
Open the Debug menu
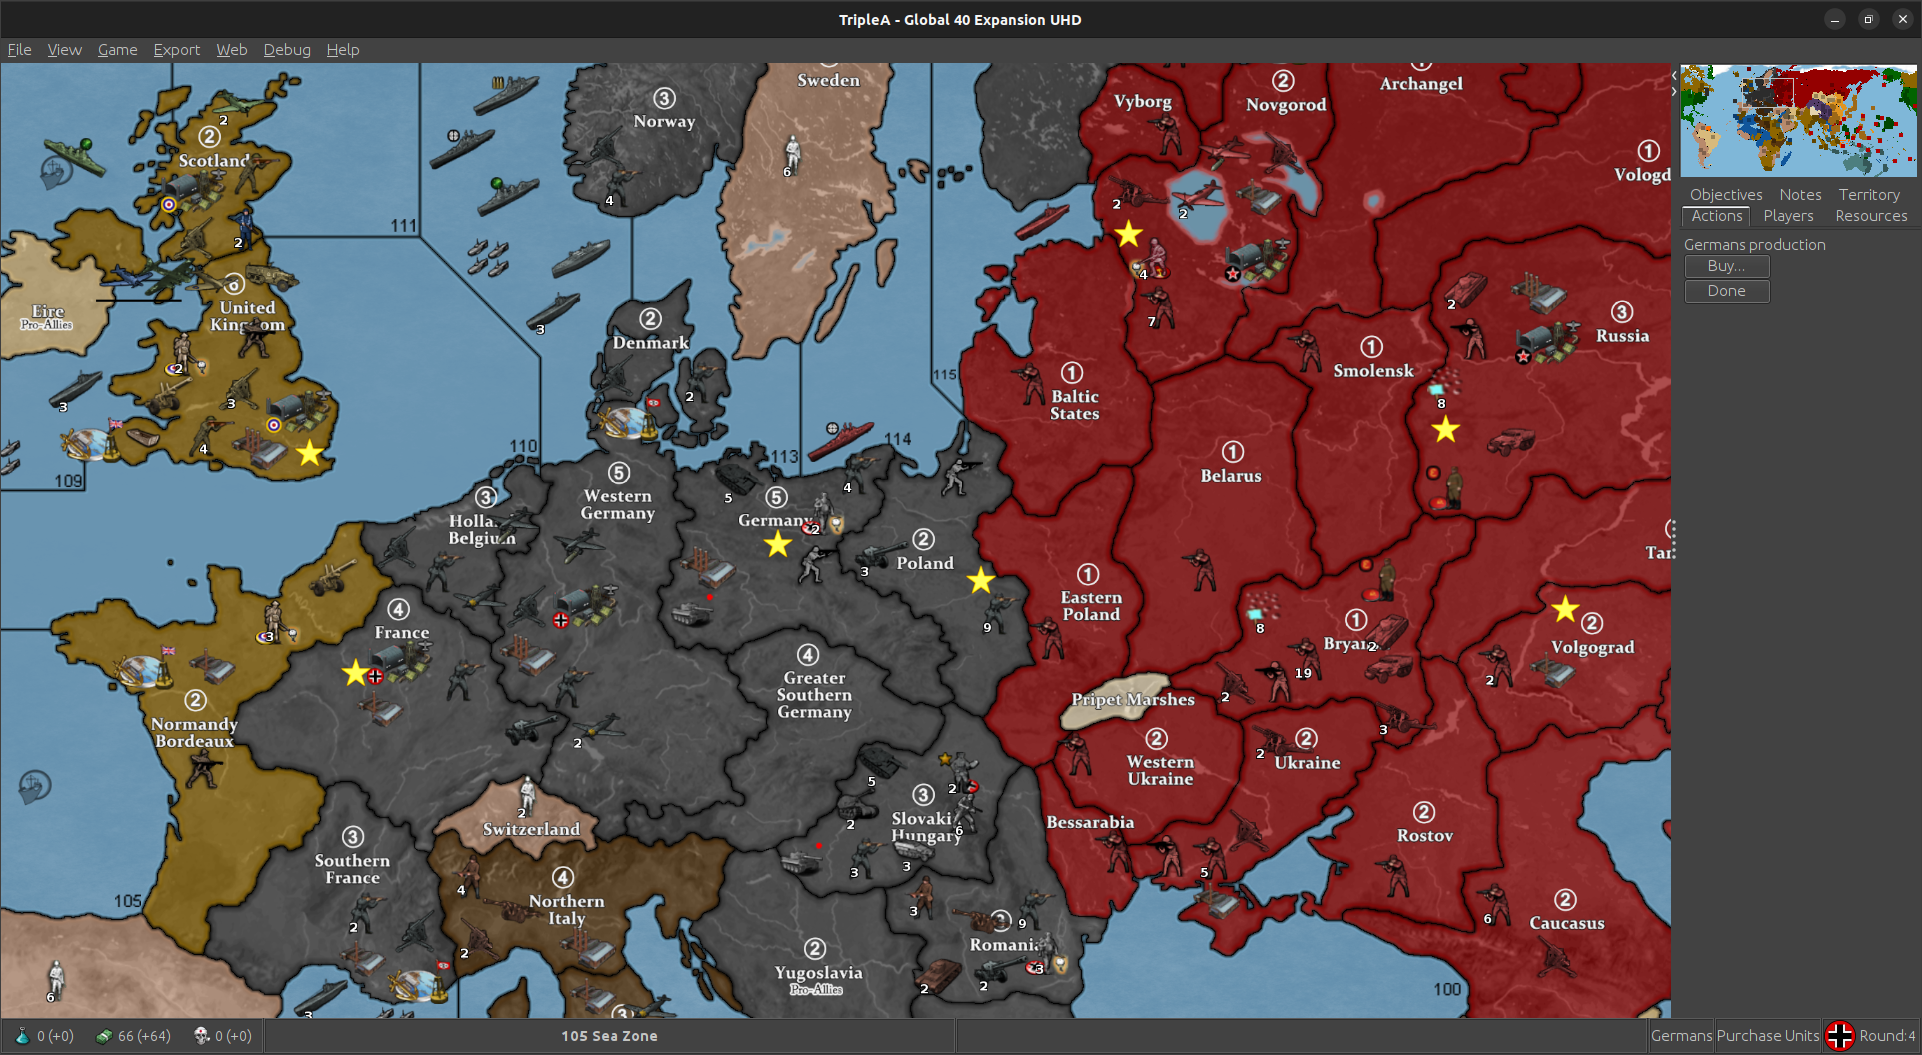coord(286,49)
